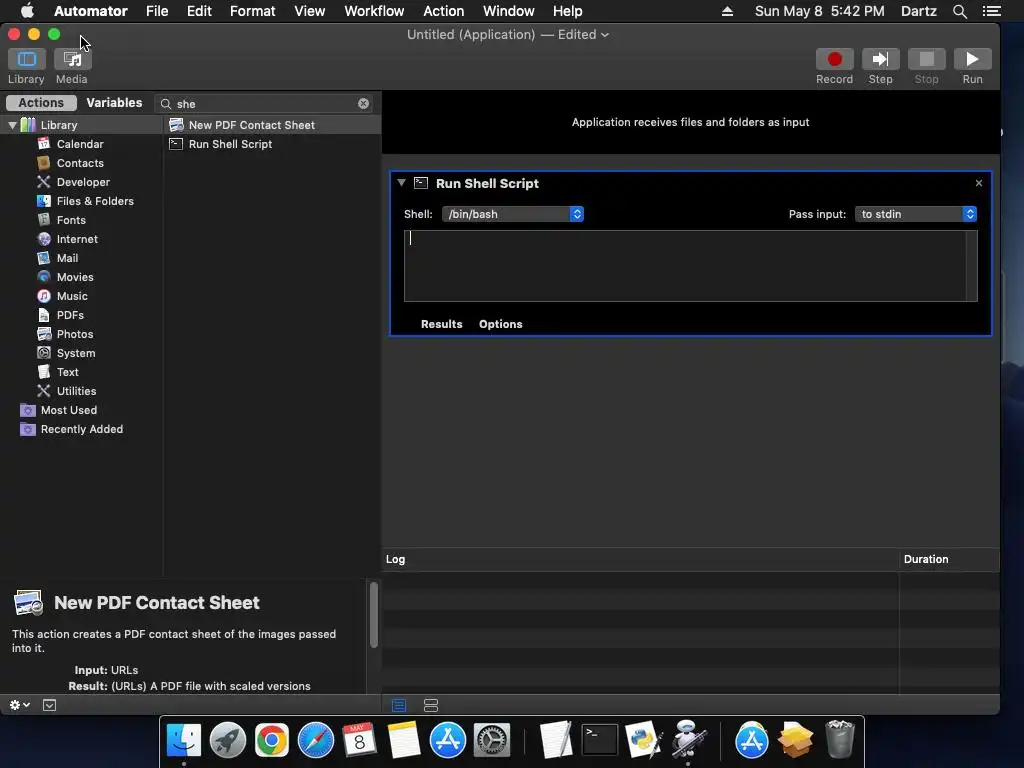The width and height of the screenshot is (1024, 768).
Task: Select Run Shell Script in results list
Action: tap(272, 144)
